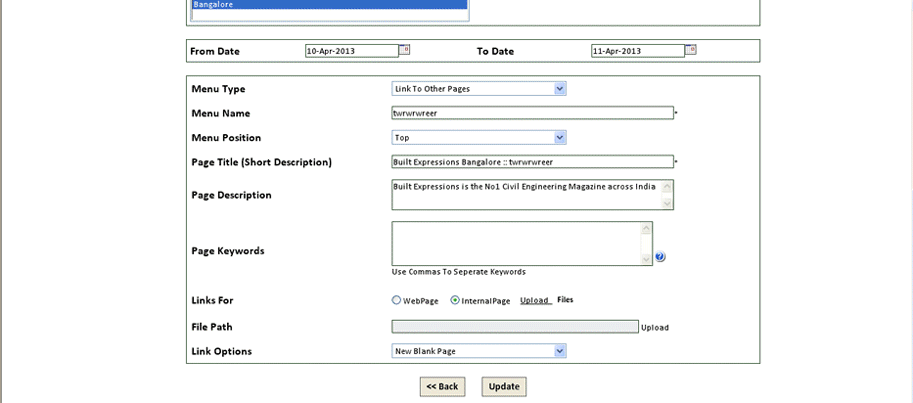The height and width of the screenshot is (403, 913).
Task: Click the Upload link beside InternalPage
Action: click(534, 300)
